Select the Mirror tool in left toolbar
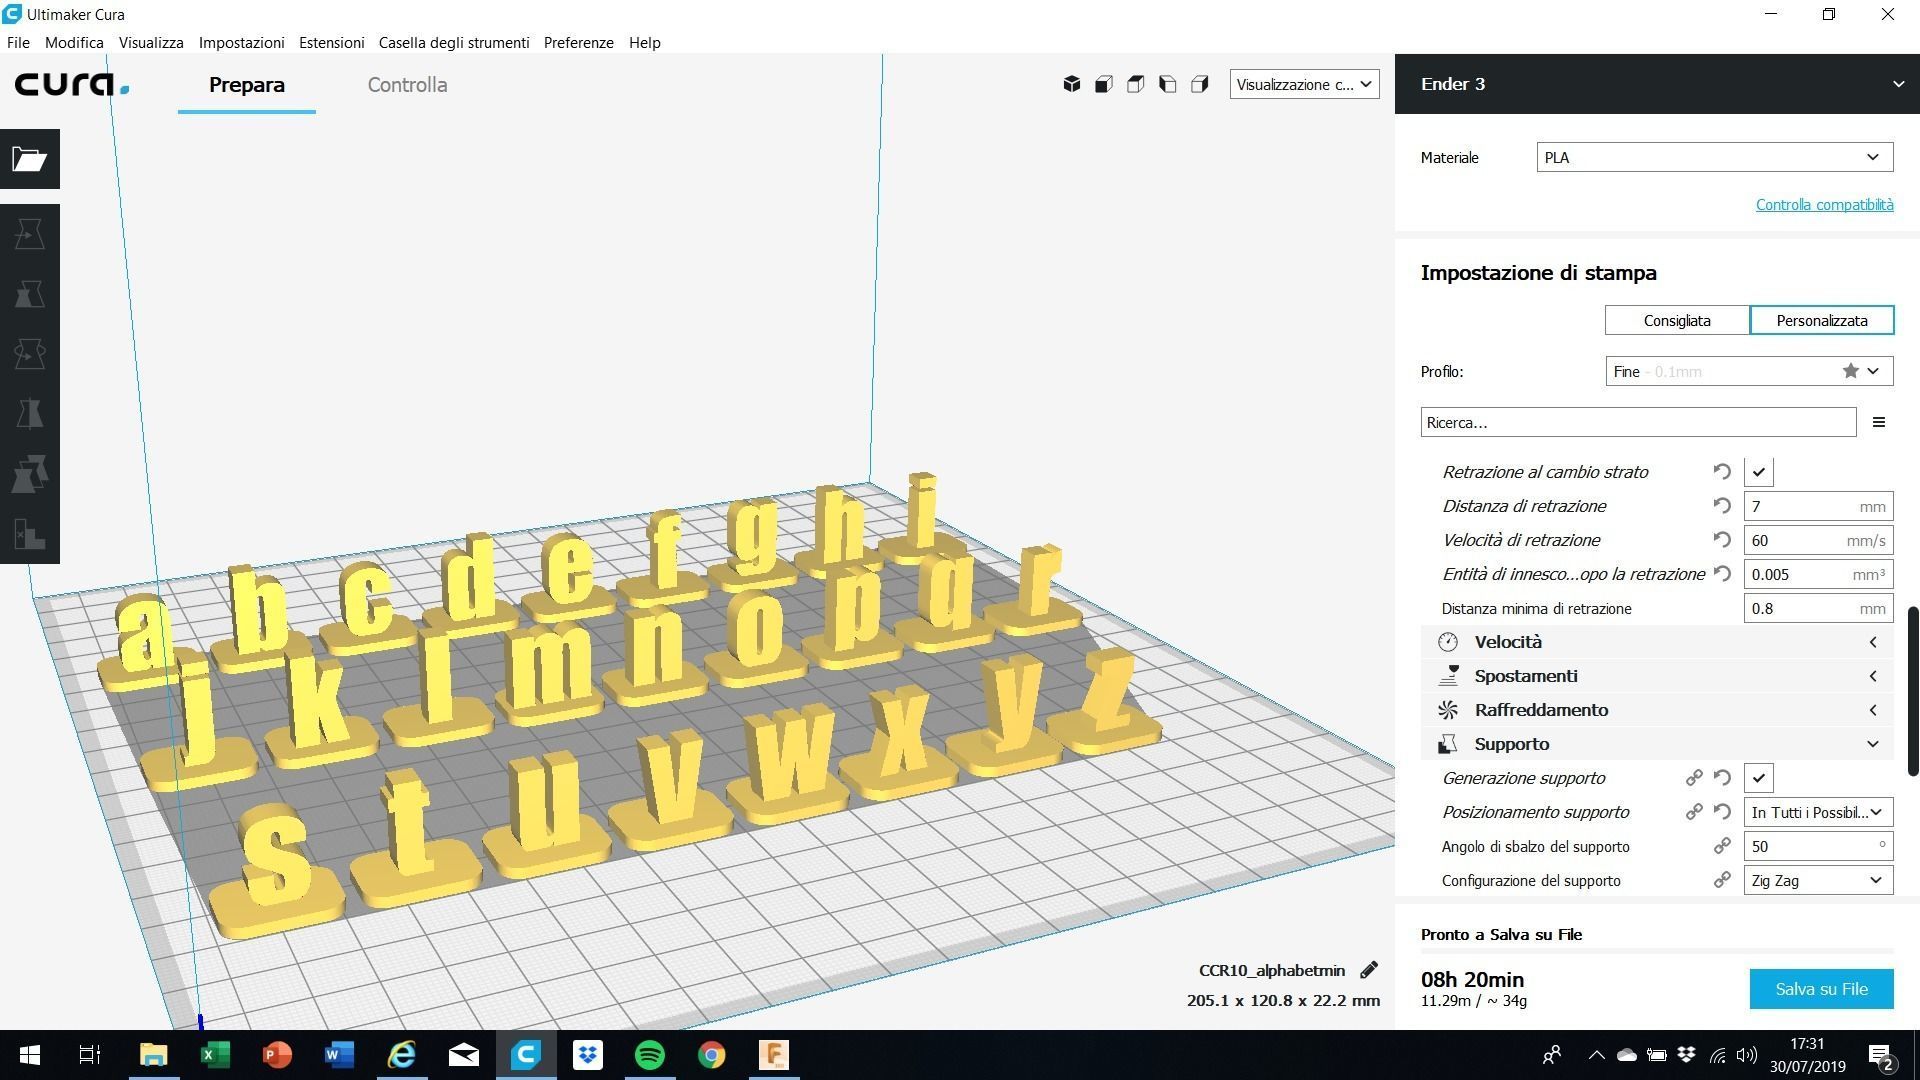 [30, 414]
